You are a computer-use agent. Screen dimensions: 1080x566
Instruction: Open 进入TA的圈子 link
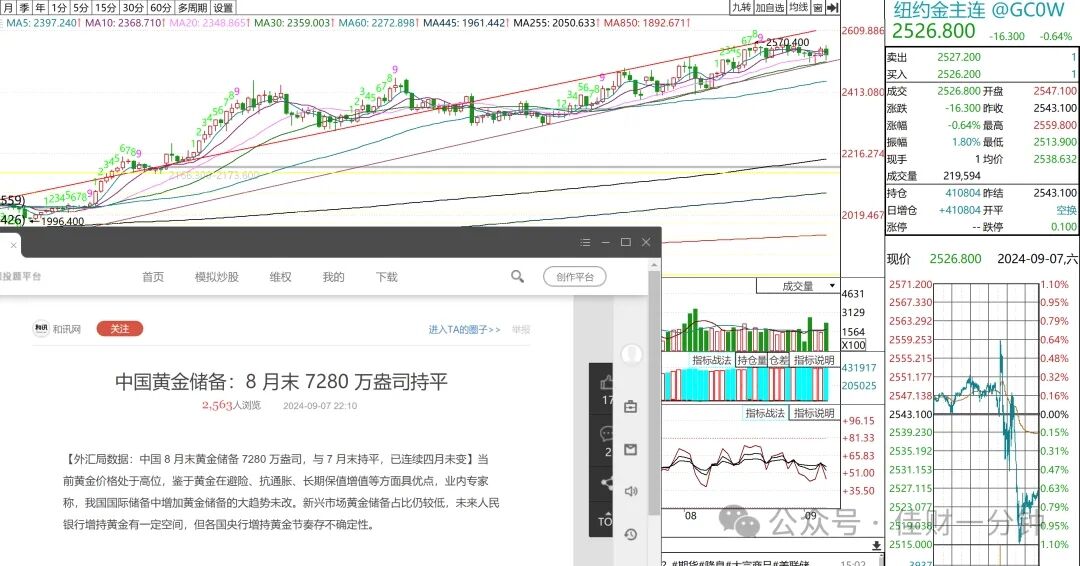pos(464,330)
